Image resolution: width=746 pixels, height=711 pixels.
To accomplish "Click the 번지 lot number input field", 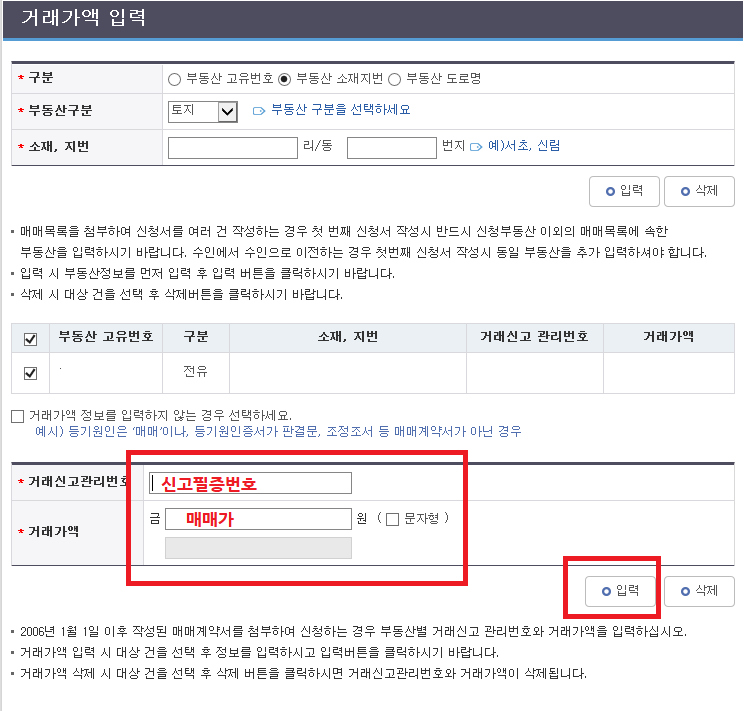I will (x=392, y=148).
